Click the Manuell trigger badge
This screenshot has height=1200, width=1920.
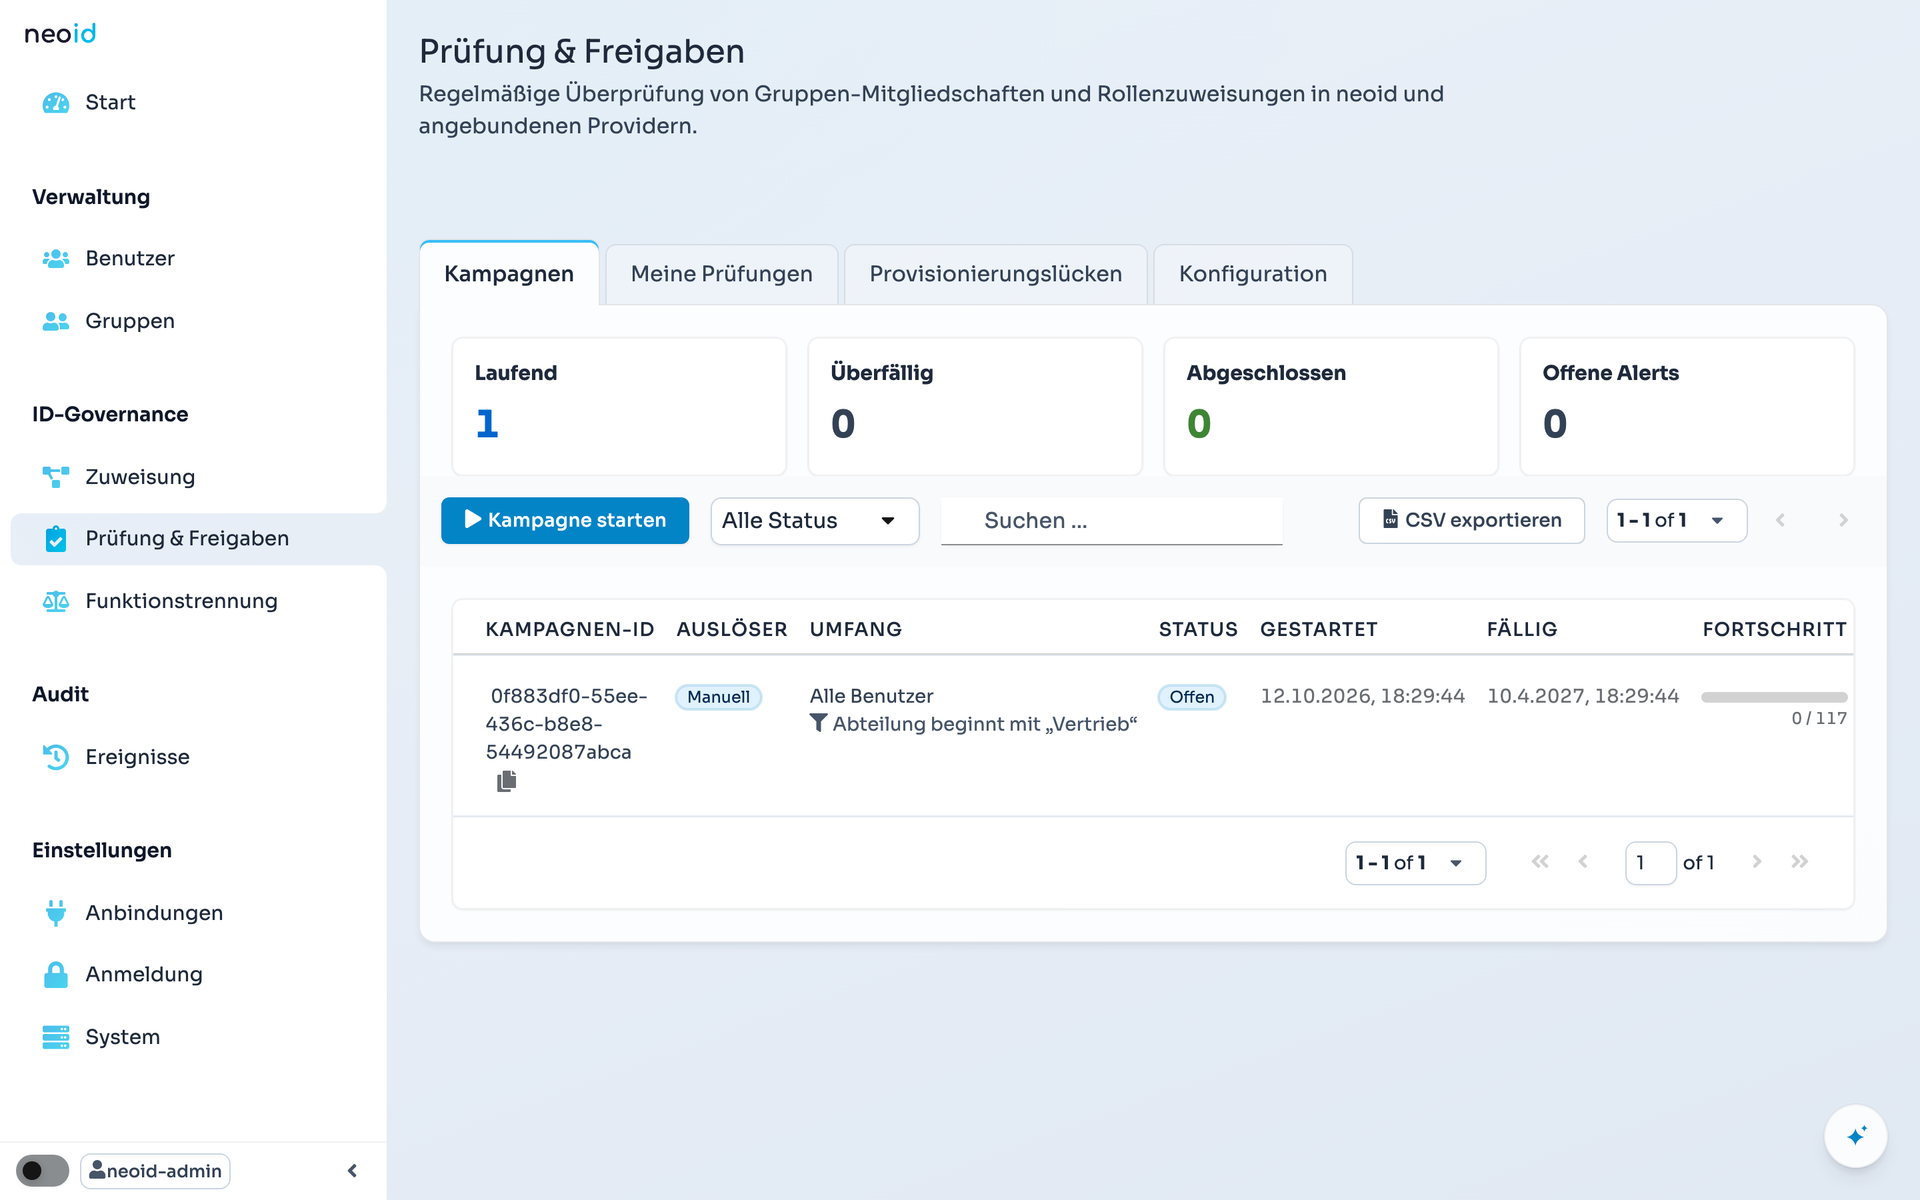click(x=718, y=697)
